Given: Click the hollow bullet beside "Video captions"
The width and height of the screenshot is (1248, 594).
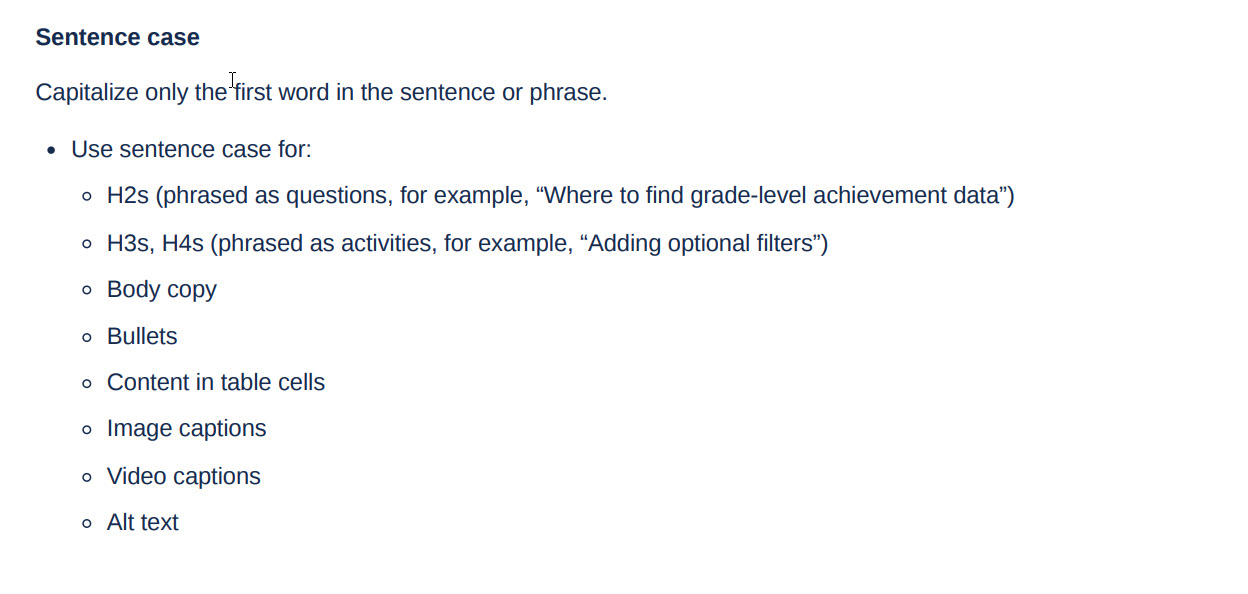Looking at the screenshot, I should (x=88, y=478).
